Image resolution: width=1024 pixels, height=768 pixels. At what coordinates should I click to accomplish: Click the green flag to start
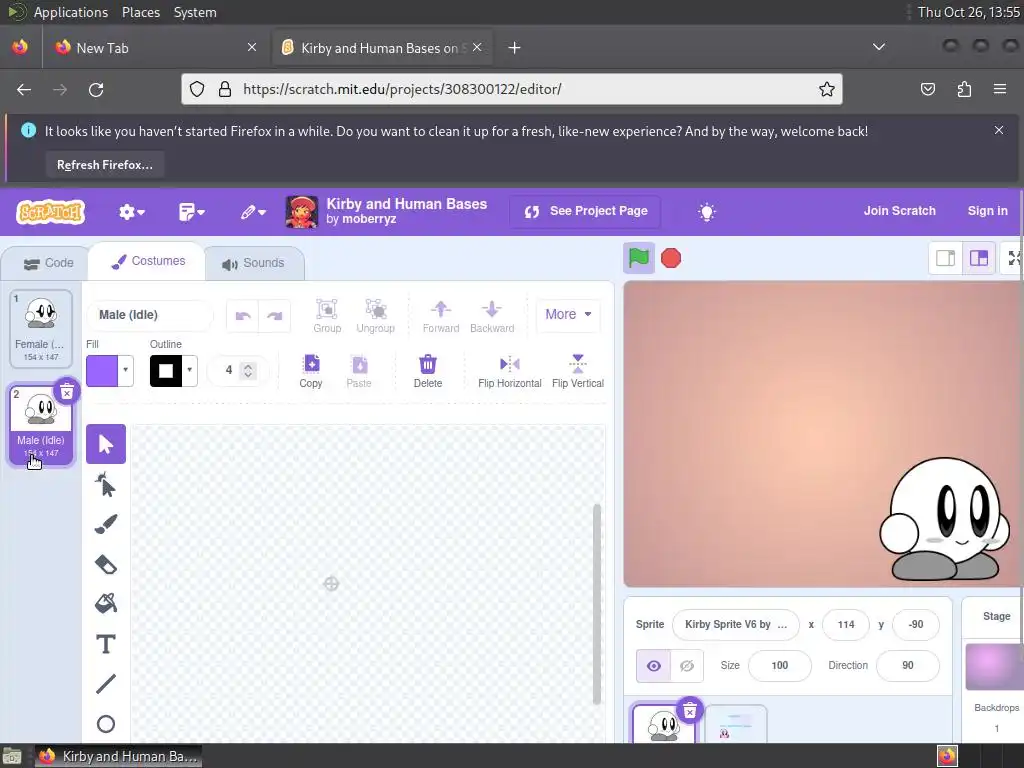[x=639, y=258]
